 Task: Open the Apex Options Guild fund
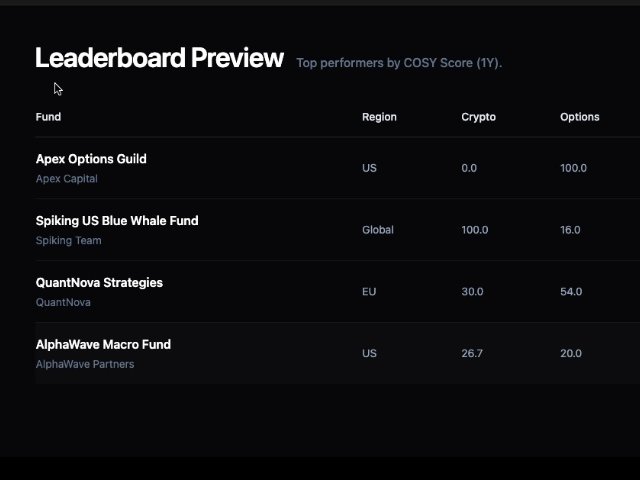[x=91, y=159]
